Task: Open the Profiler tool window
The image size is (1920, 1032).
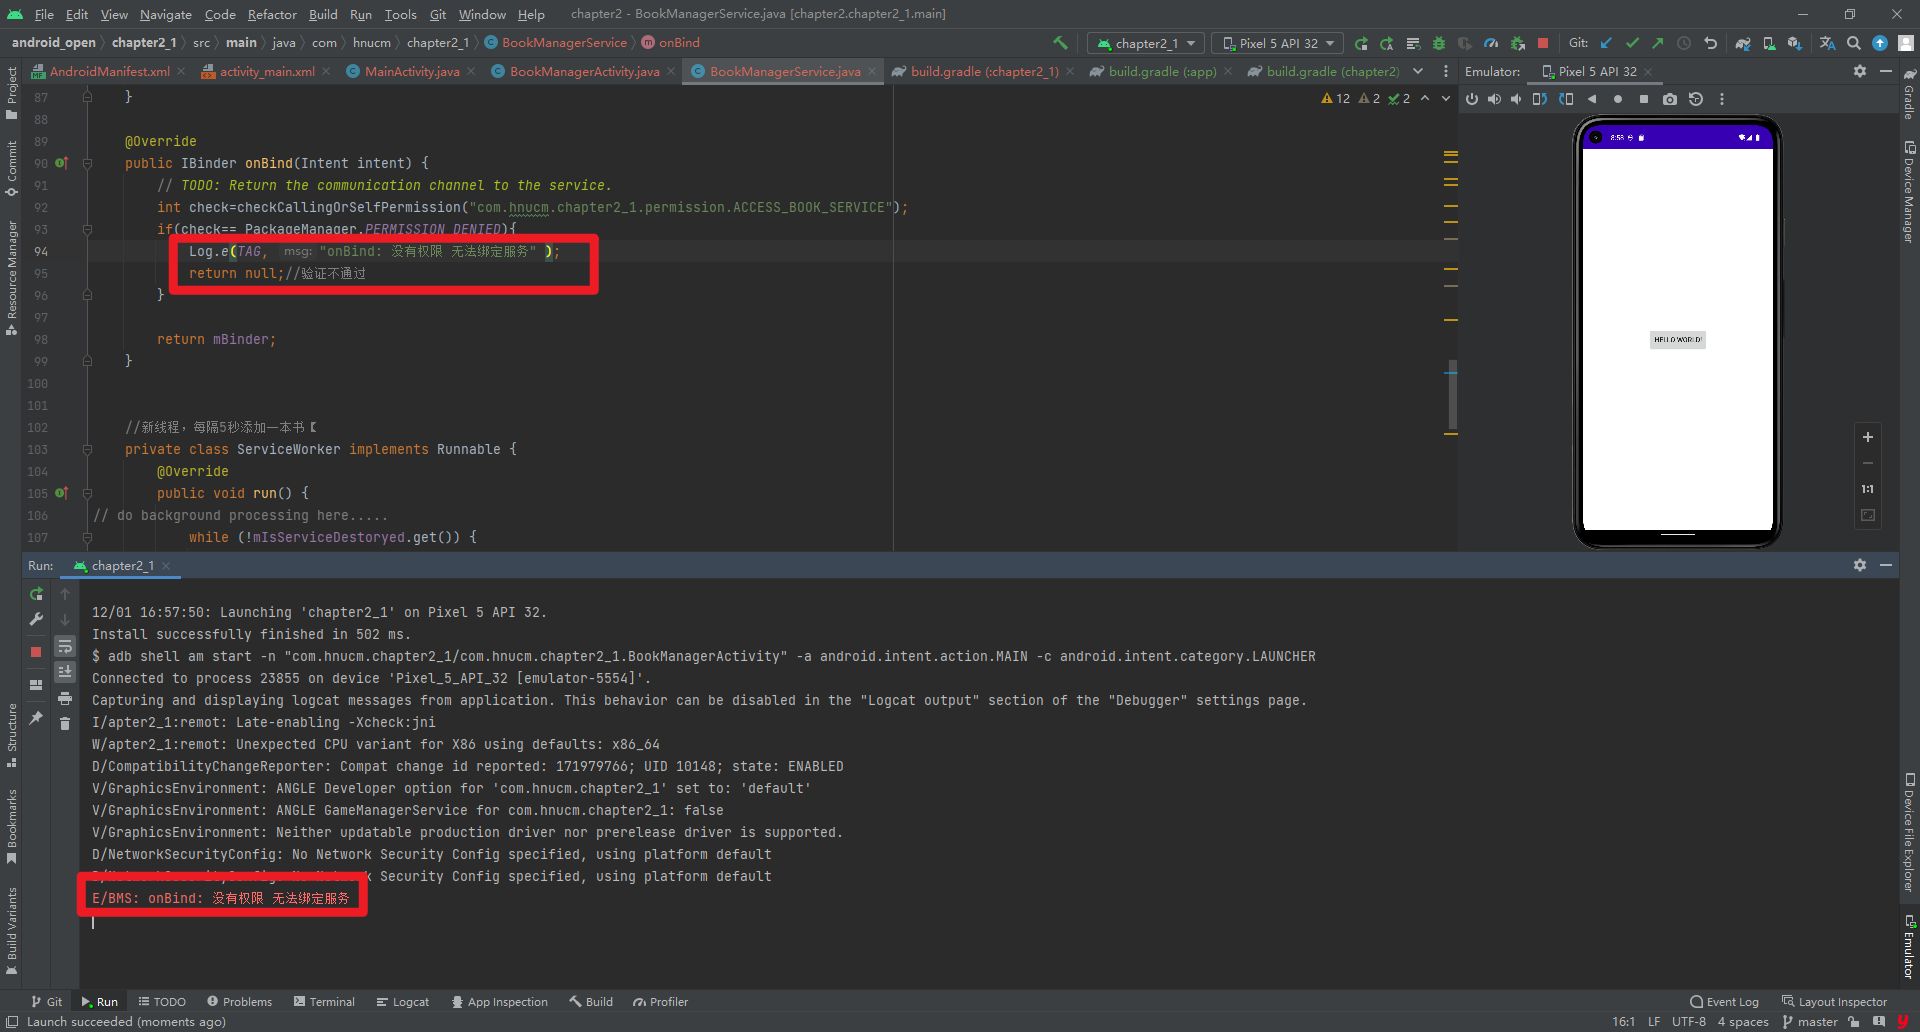Action: 660,1001
